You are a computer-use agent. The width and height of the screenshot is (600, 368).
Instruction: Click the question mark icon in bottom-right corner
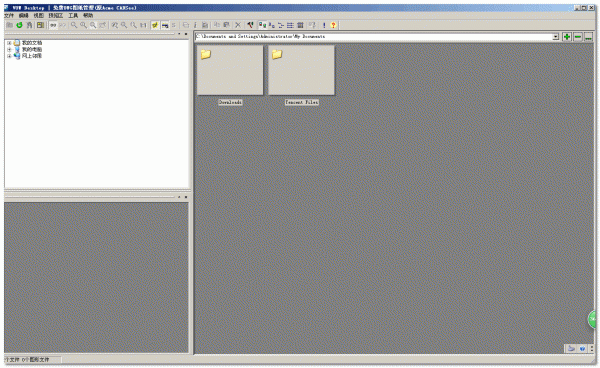point(582,348)
